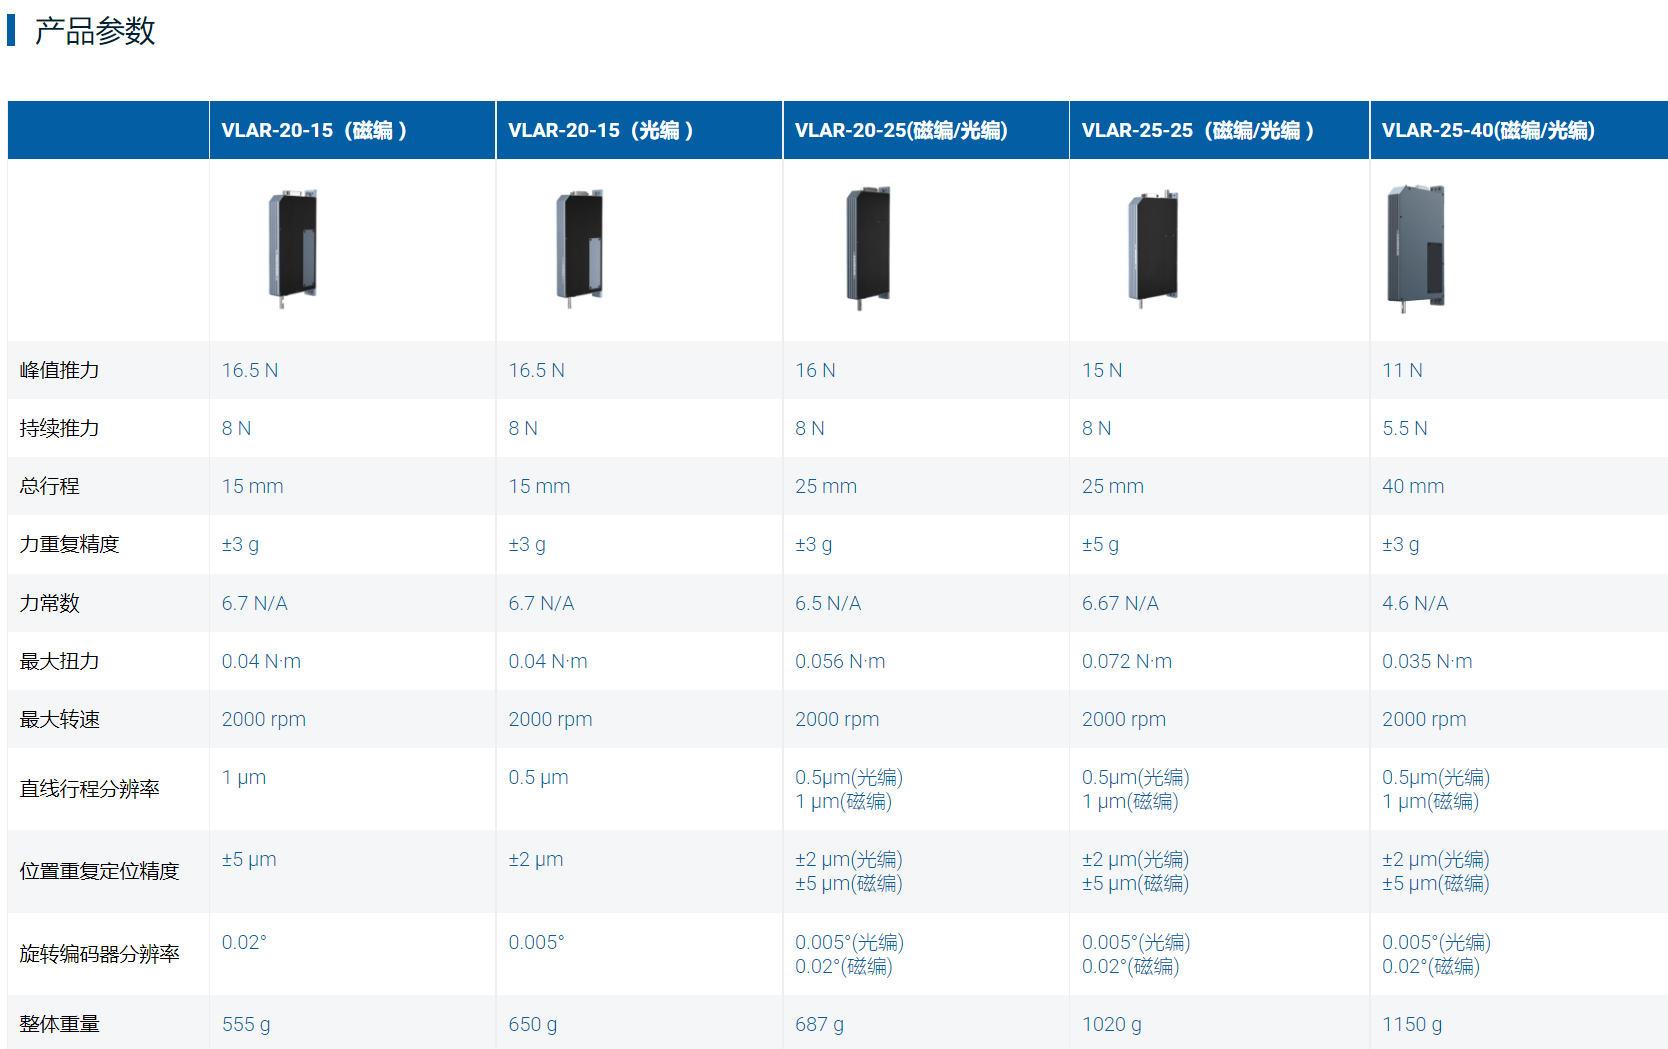This screenshot has width=1668, height=1049.
Task: Click the 1150 g weight value
Action: pos(1412,1024)
